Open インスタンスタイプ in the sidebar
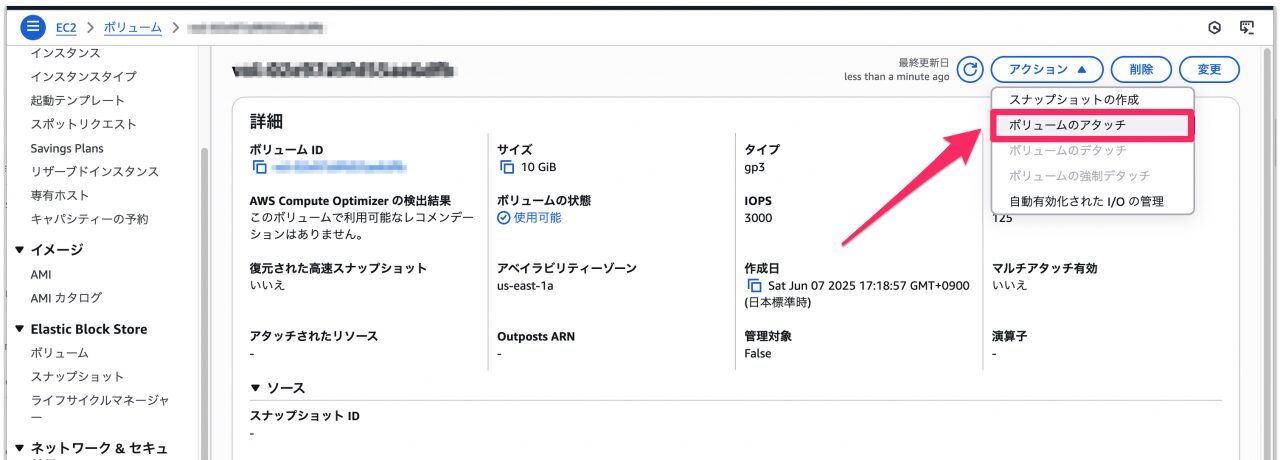This screenshot has width=1280, height=460. (x=84, y=77)
